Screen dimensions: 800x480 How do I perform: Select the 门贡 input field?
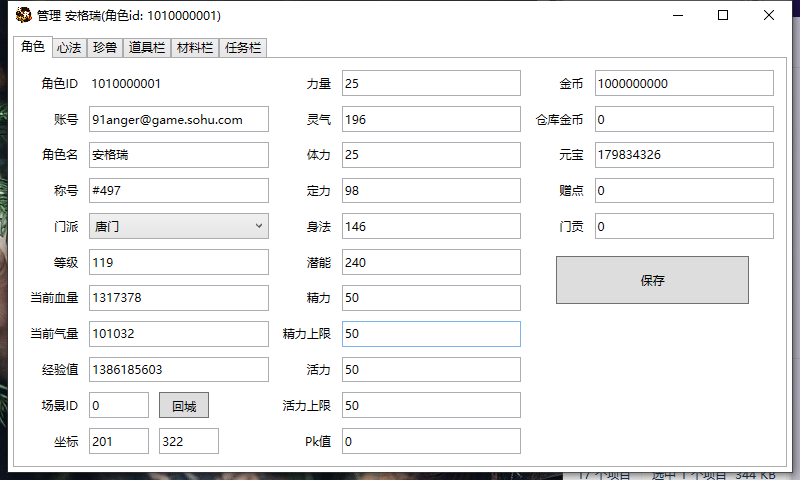[684, 226]
